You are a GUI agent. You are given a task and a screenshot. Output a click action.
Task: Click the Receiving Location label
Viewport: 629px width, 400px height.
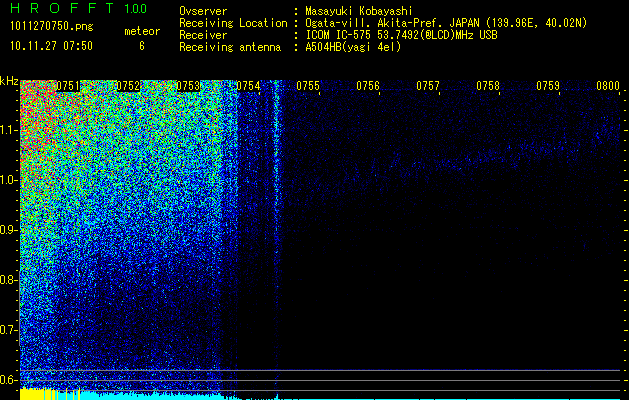[x=233, y=23]
